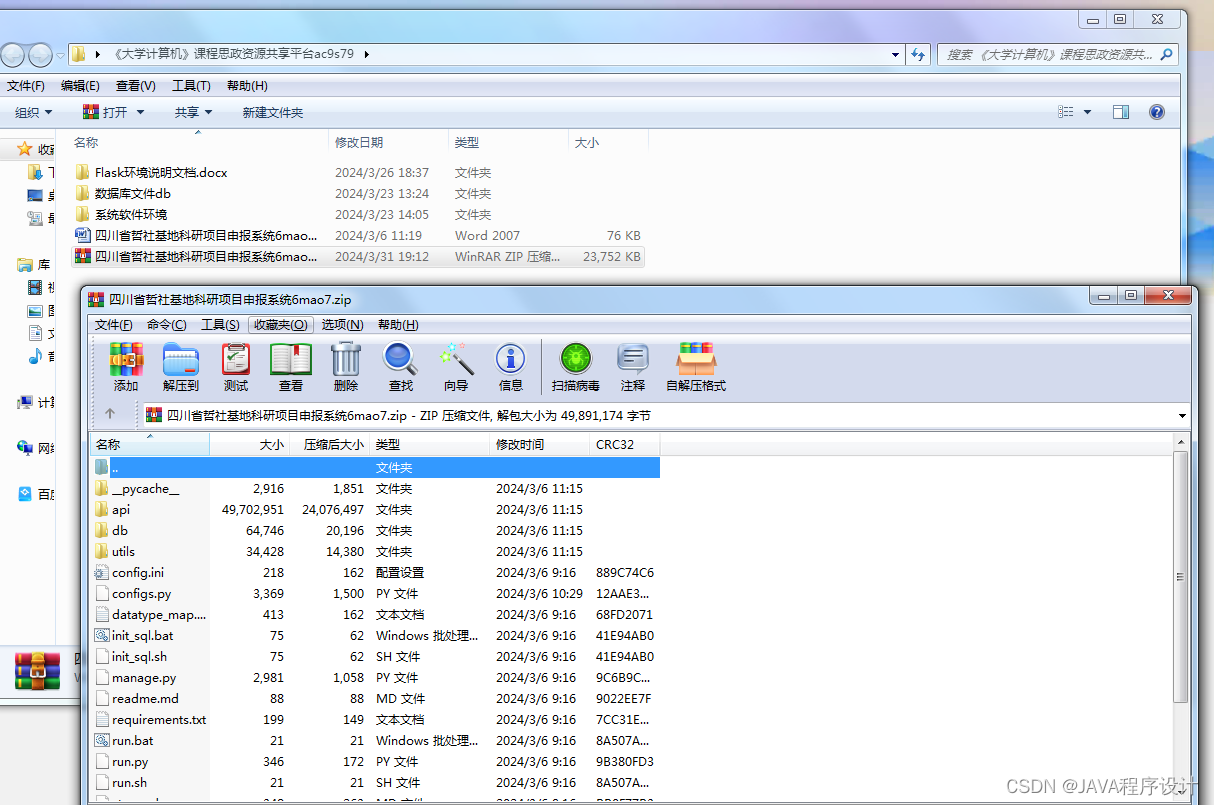Sort Explorer files by 修改日期 column
Image resolution: width=1214 pixels, height=805 pixels.
point(388,142)
